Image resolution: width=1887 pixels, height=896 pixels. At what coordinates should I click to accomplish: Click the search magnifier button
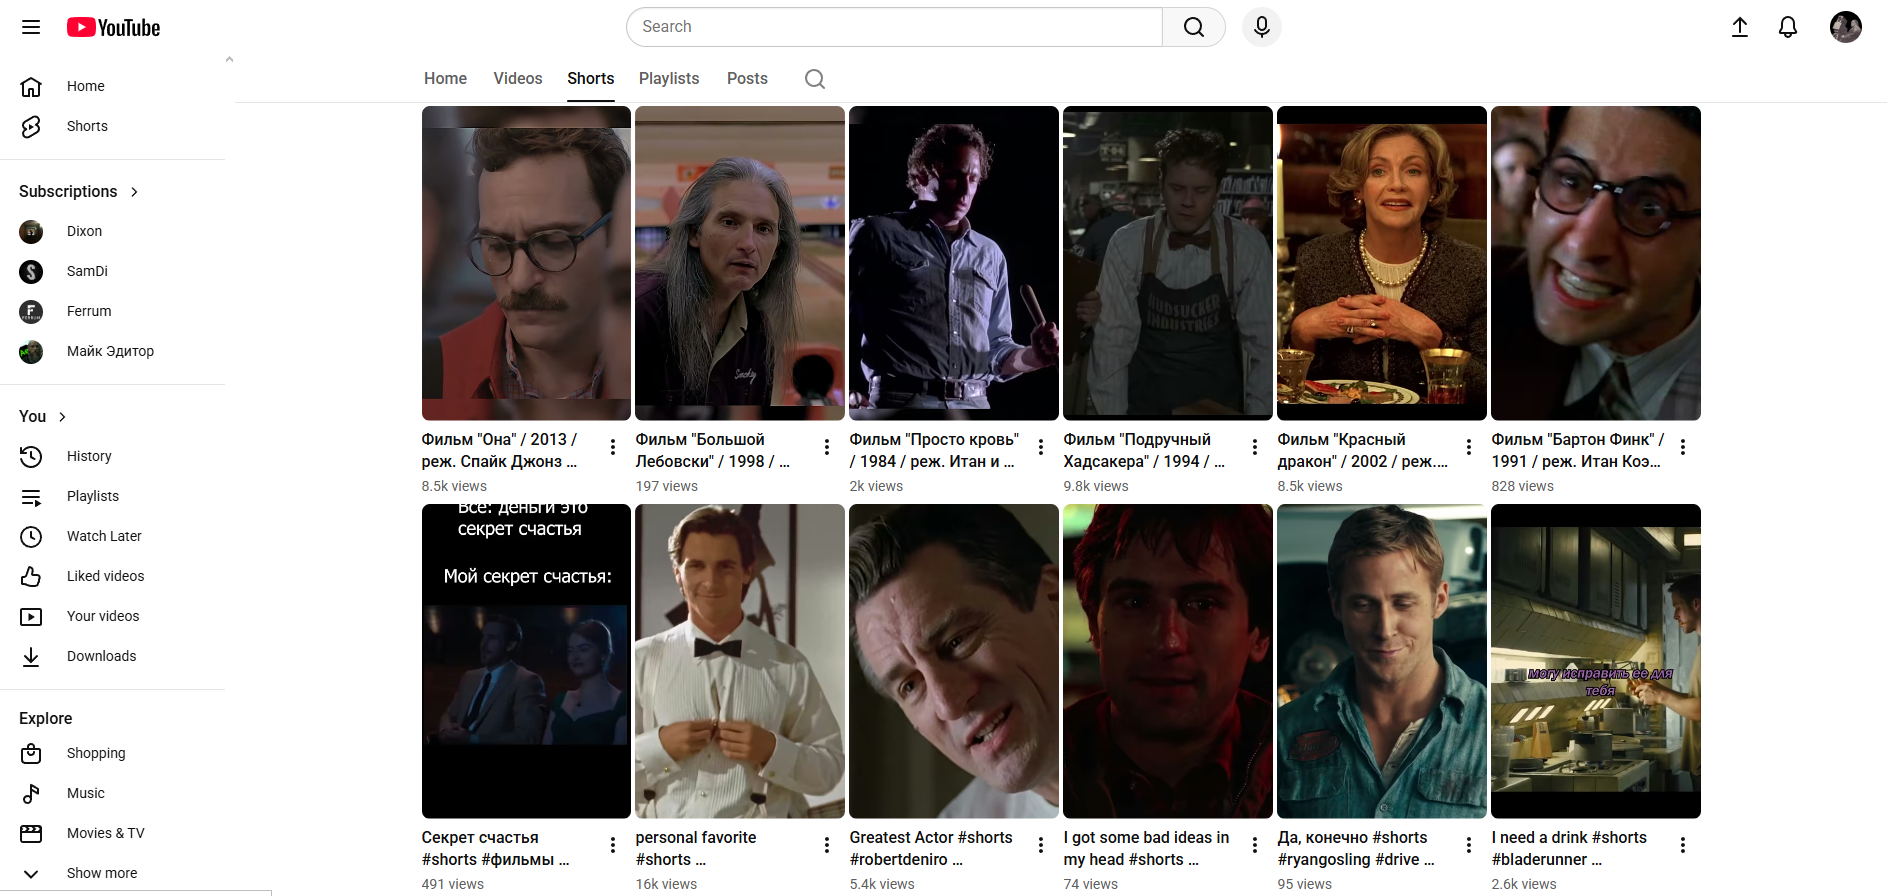tap(1194, 27)
